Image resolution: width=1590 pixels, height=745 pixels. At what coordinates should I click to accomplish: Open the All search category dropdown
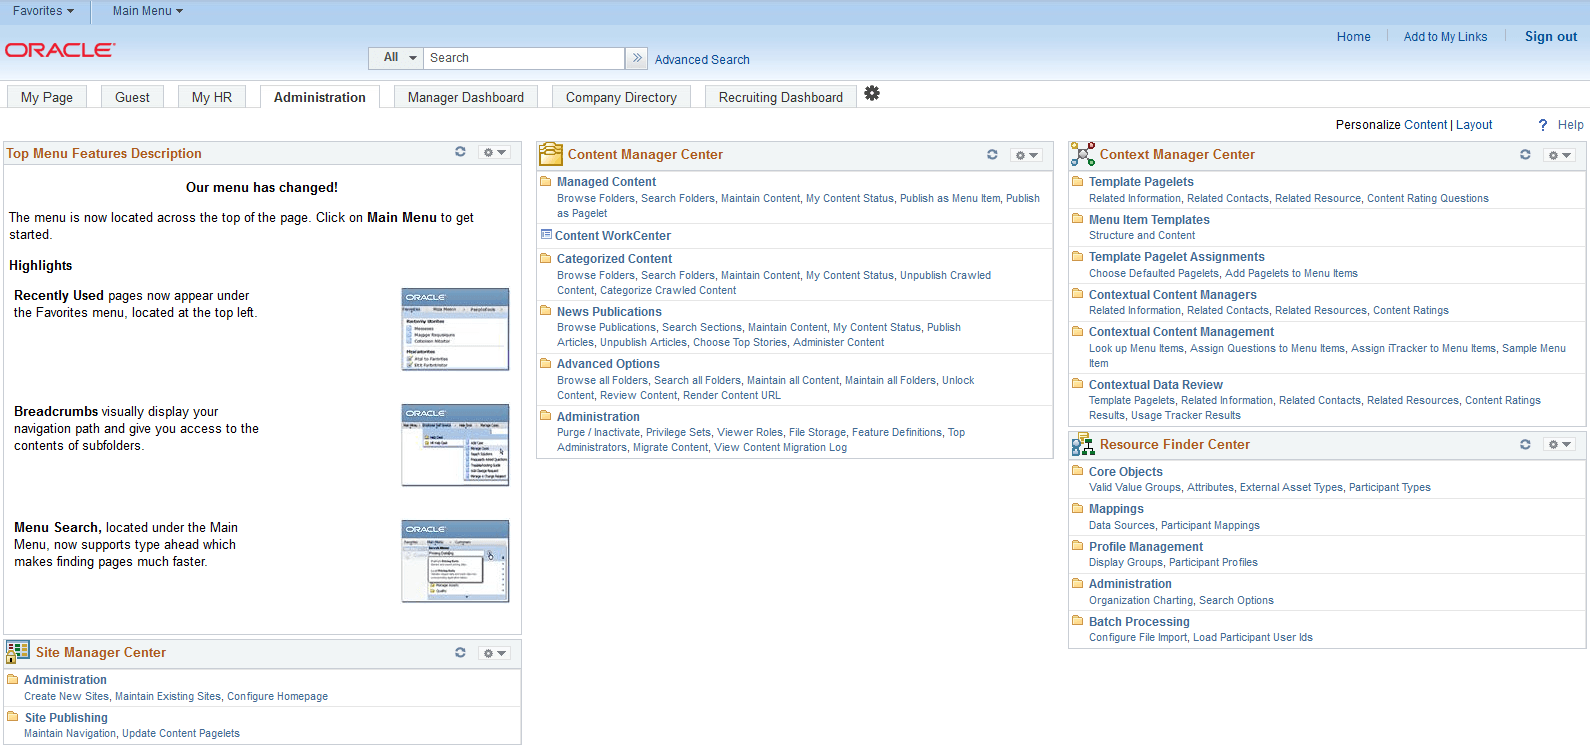tap(397, 58)
